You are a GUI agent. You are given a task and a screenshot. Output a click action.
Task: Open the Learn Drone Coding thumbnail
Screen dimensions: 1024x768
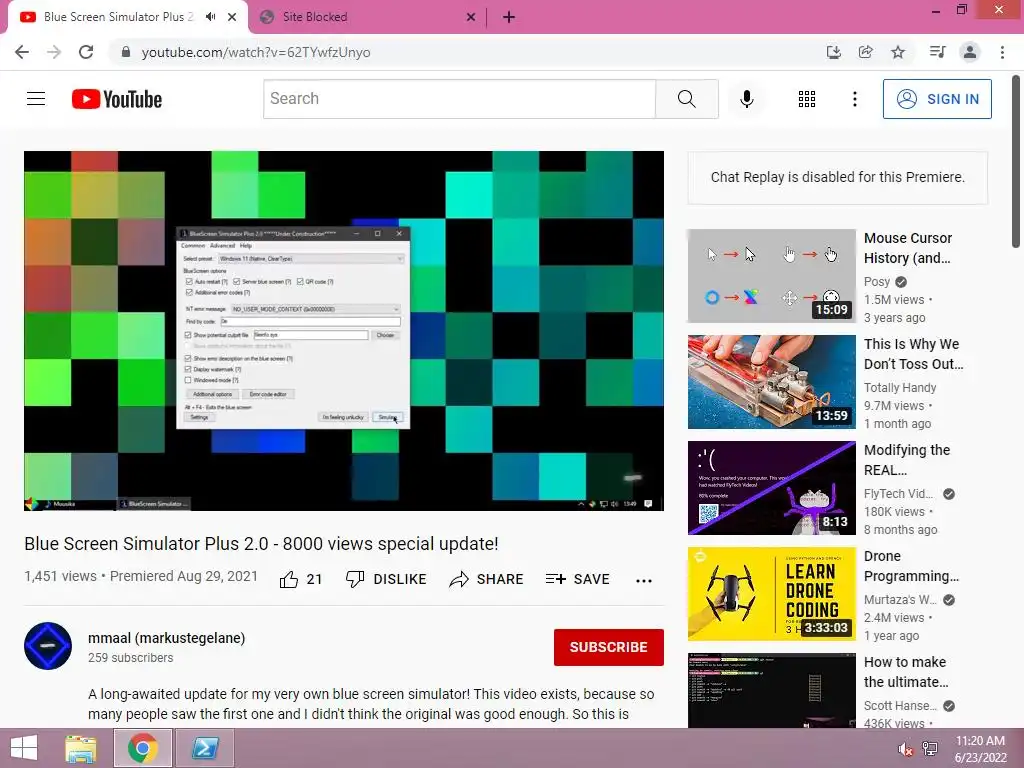coord(771,594)
